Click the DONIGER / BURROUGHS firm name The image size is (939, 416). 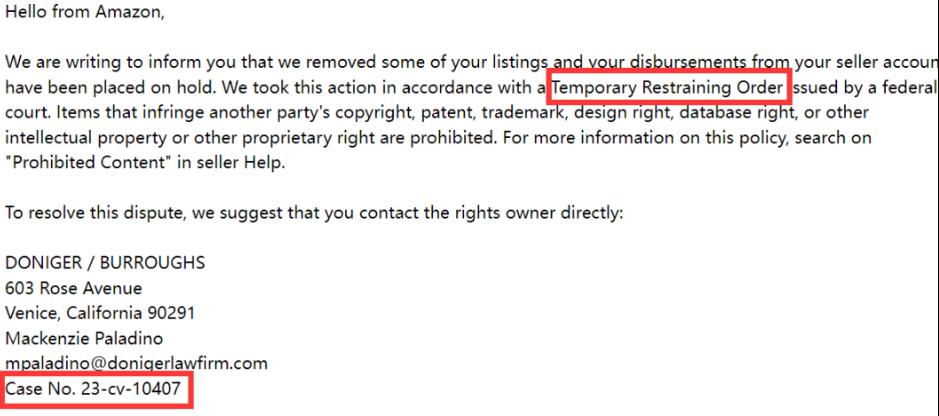(105, 263)
